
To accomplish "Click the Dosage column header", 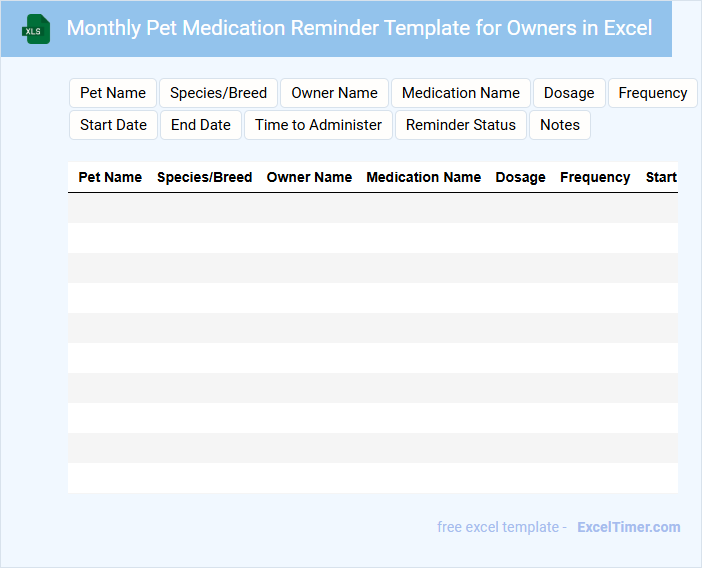I will [x=520, y=177].
